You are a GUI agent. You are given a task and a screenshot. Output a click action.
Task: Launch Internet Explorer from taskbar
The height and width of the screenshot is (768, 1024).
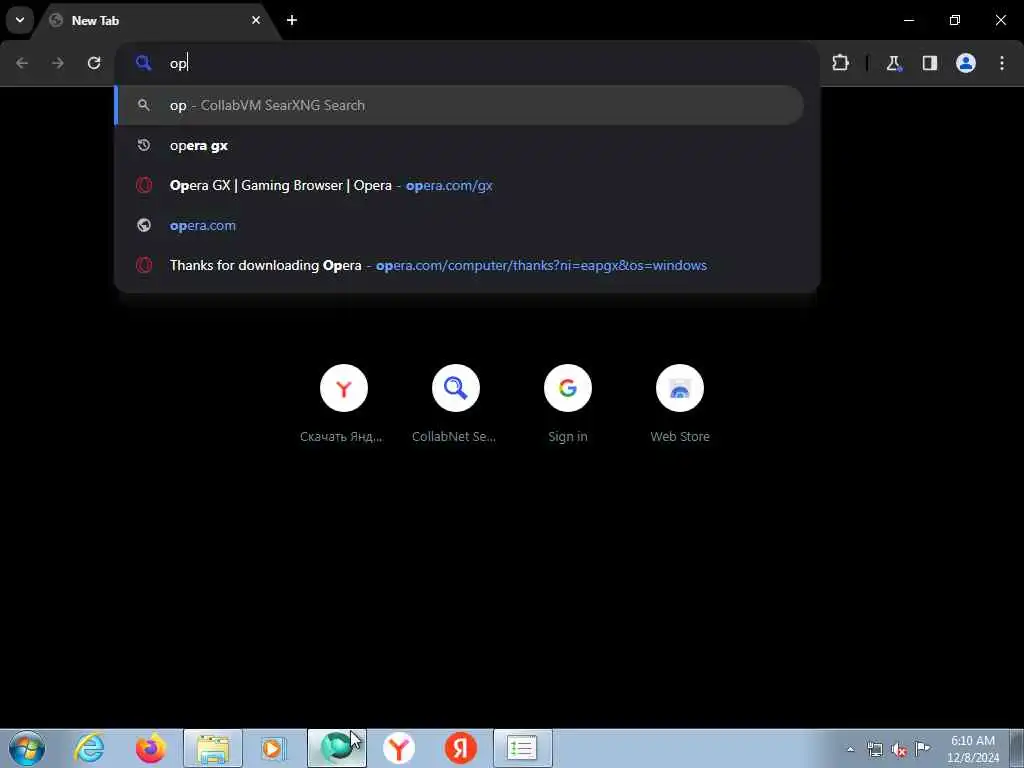[89, 748]
